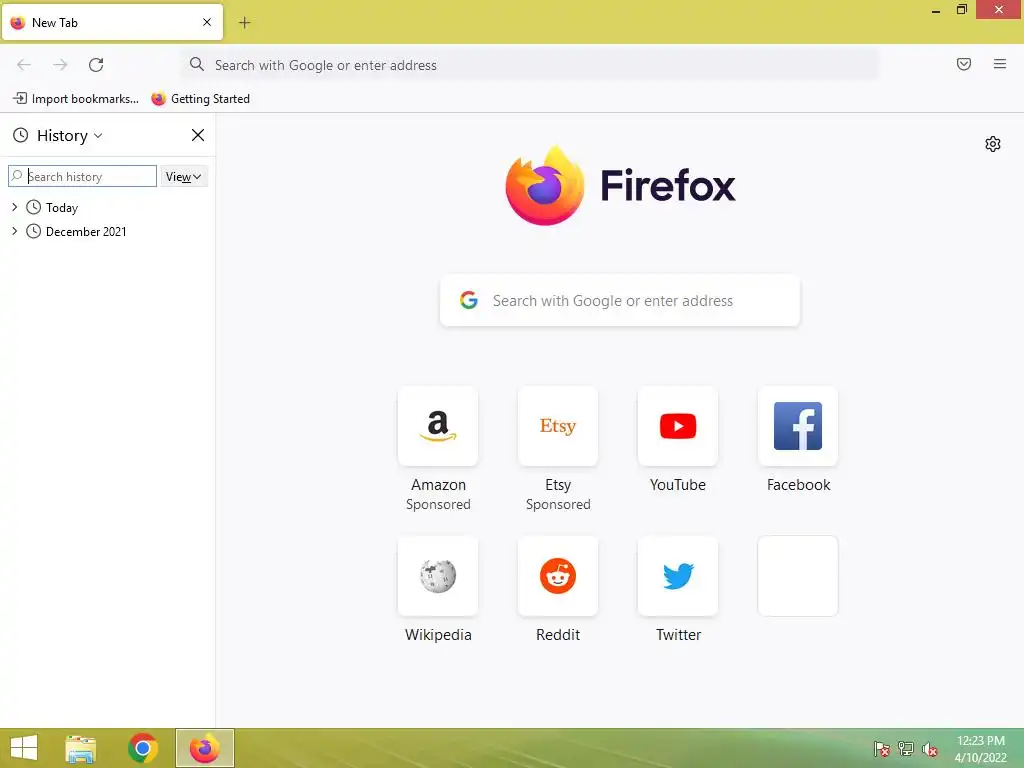Click the Google search box on page

pyautogui.click(x=620, y=300)
